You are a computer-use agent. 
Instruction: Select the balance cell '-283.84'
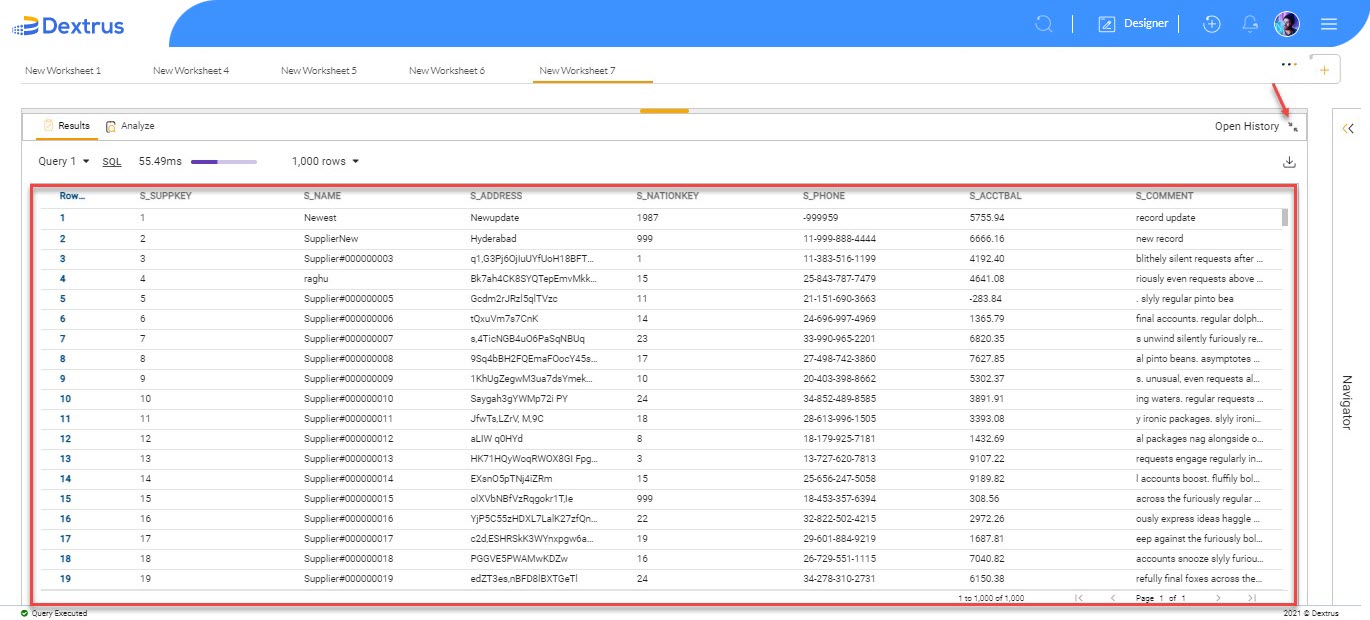pos(986,298)
